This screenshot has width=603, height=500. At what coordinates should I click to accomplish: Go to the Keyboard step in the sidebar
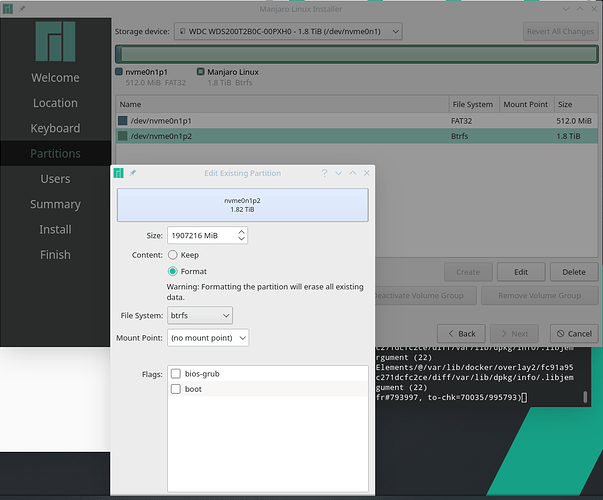click(x=55, y=128)
